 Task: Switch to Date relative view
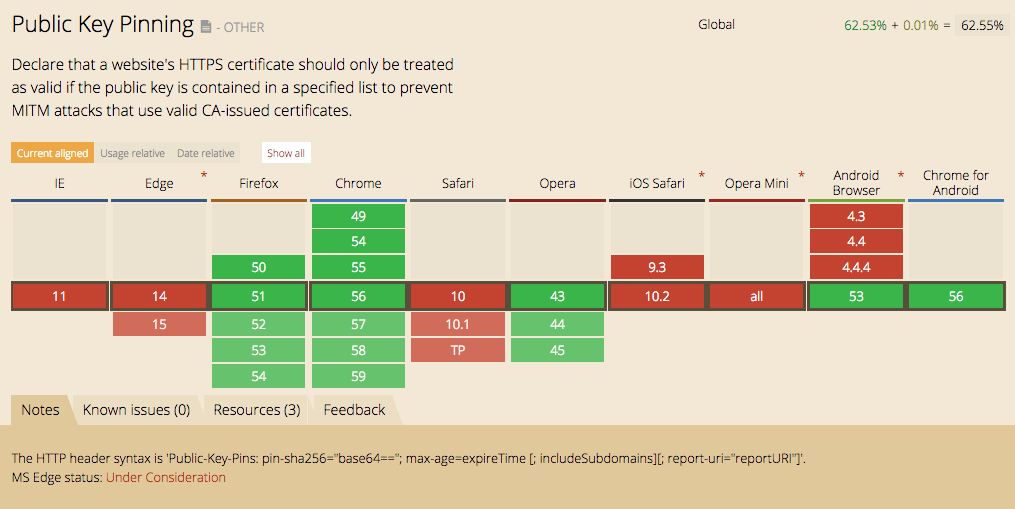pyautogui.click(x=206, y=153)
